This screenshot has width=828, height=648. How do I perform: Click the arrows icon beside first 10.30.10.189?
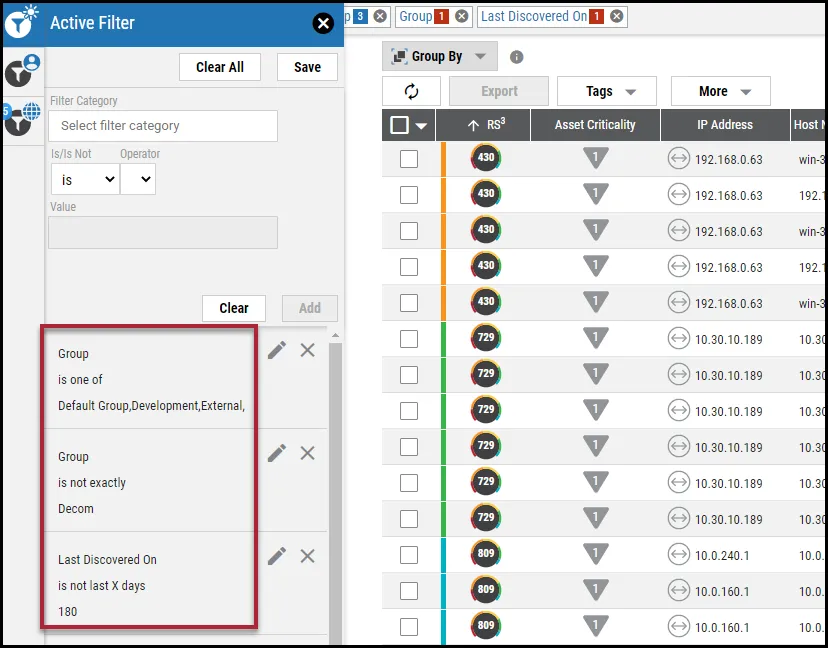(x=679, y=339)
